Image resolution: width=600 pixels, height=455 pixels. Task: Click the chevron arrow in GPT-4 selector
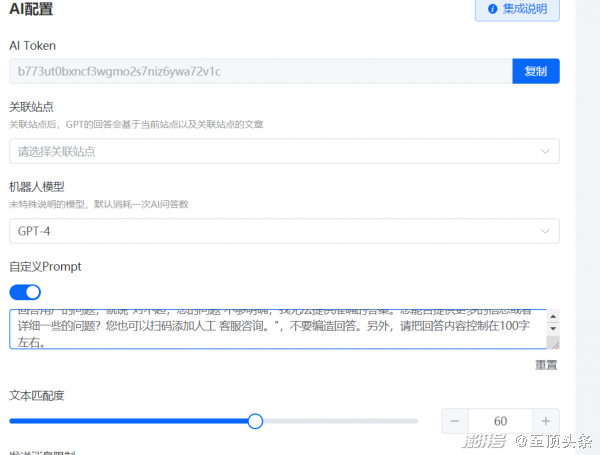(x=545, y=231)
